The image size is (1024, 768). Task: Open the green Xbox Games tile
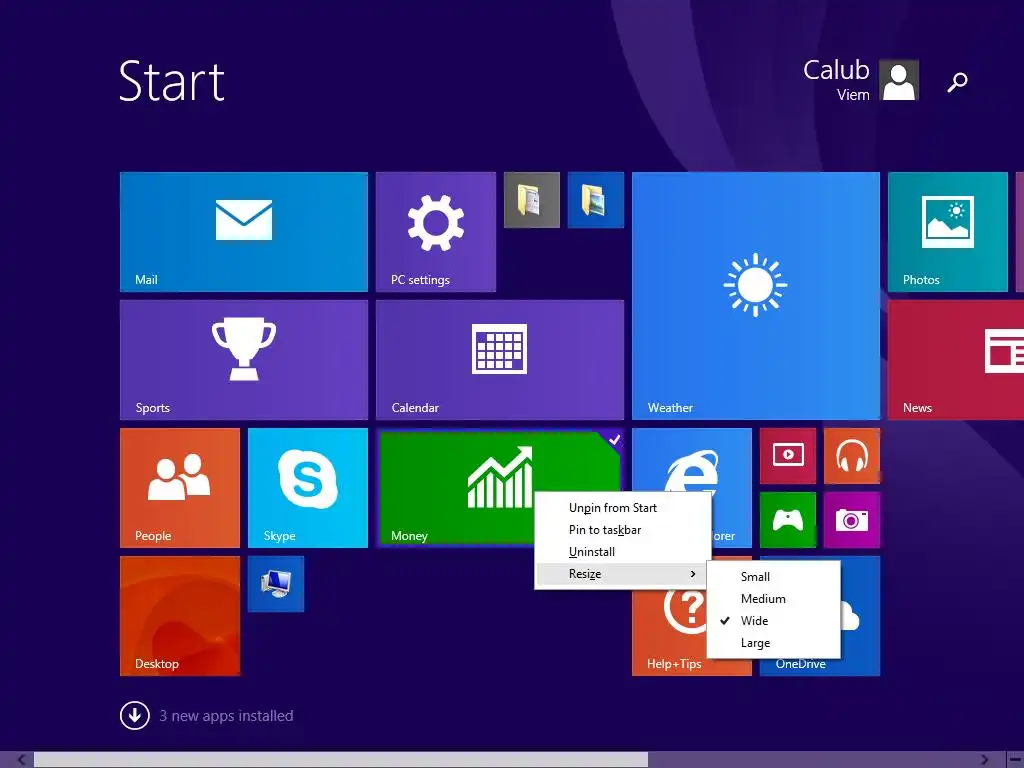click(788, 520)
